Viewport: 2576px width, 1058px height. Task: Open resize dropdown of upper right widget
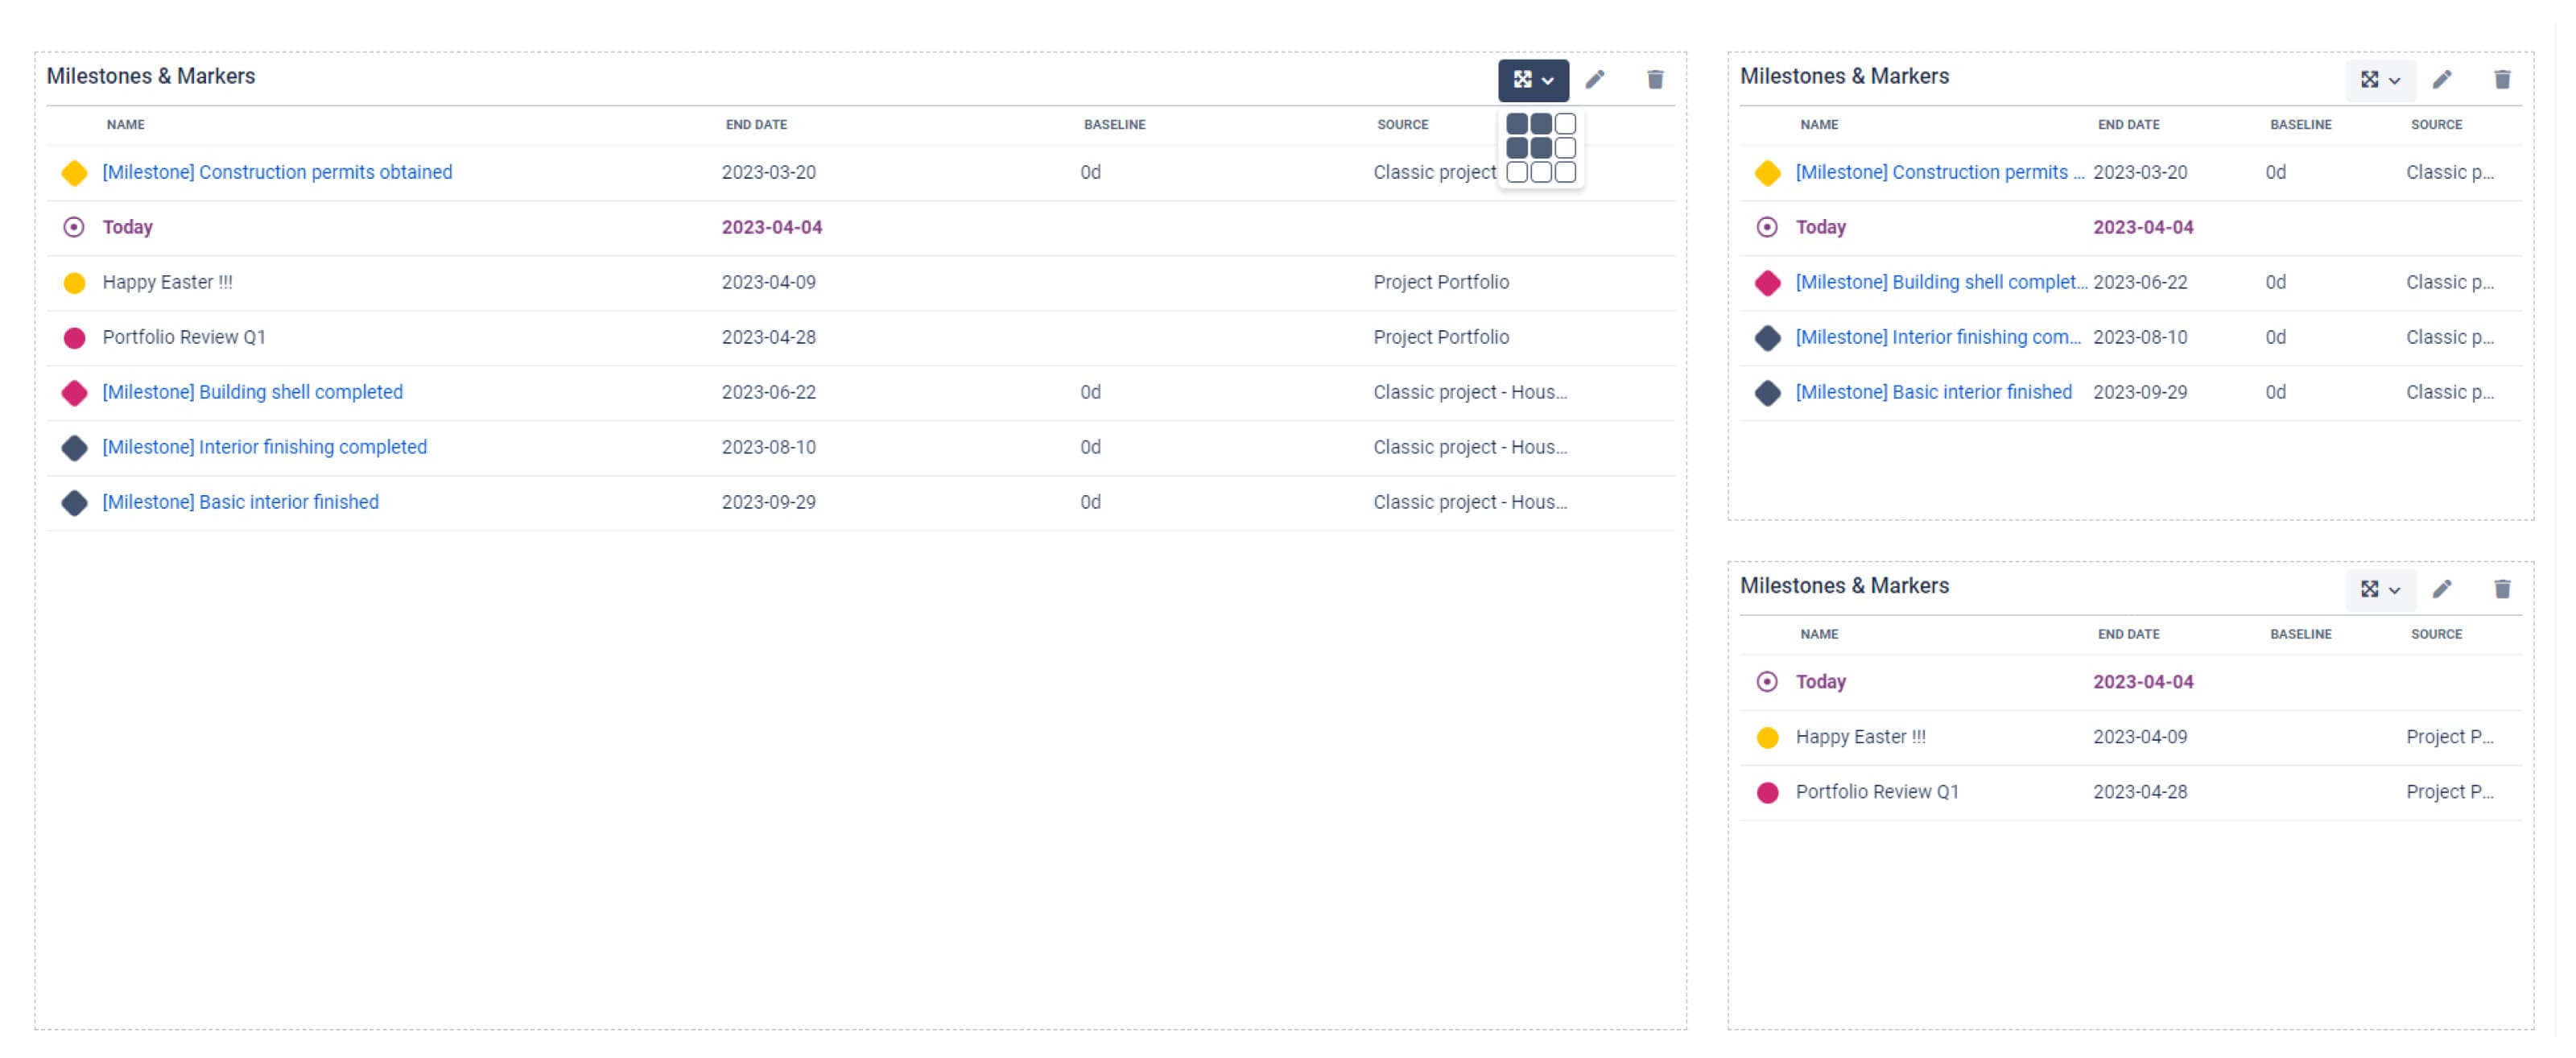point(2380,80)
